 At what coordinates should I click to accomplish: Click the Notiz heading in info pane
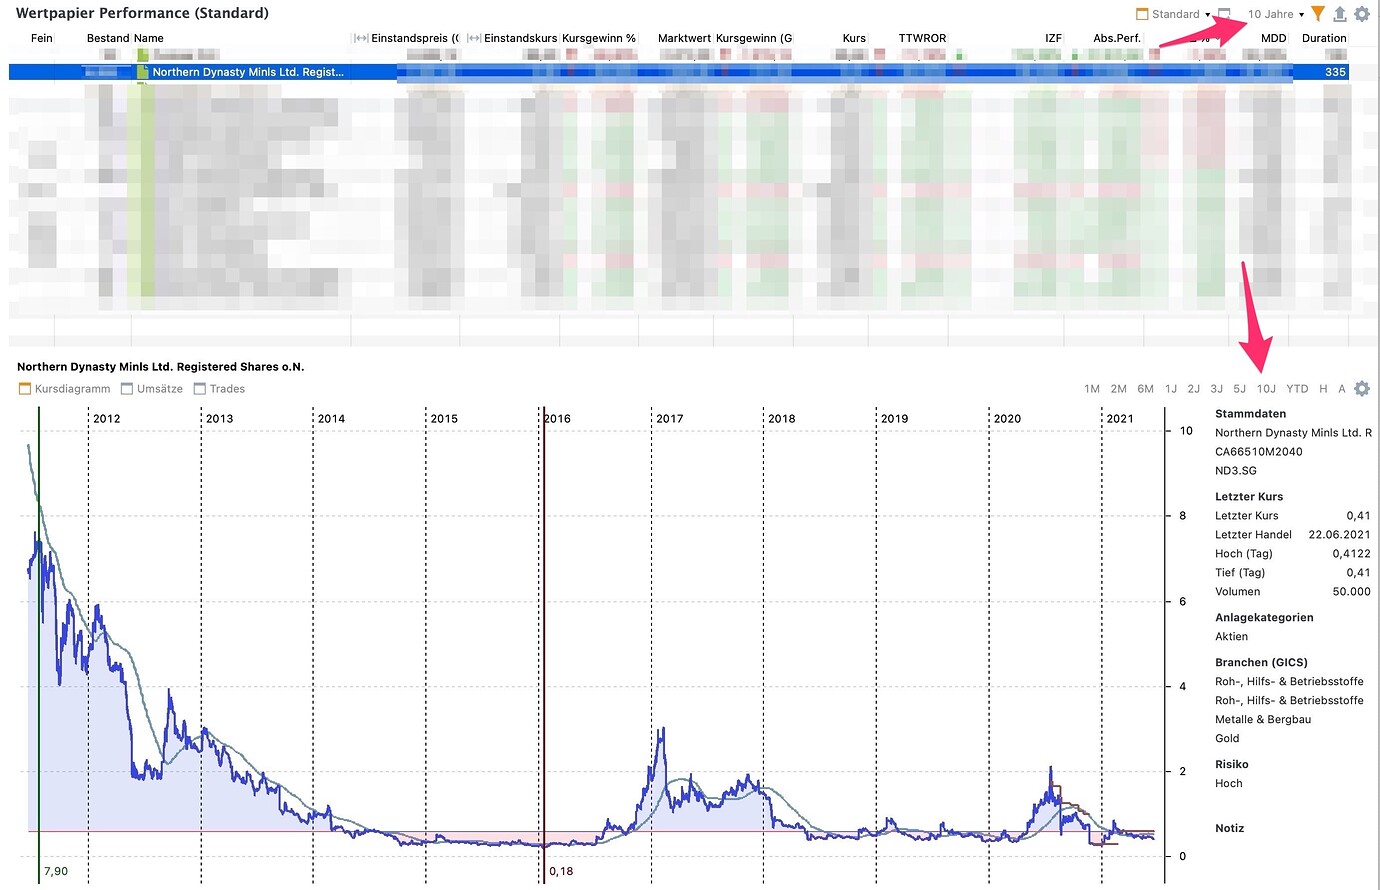click(x=1229, y=828)
